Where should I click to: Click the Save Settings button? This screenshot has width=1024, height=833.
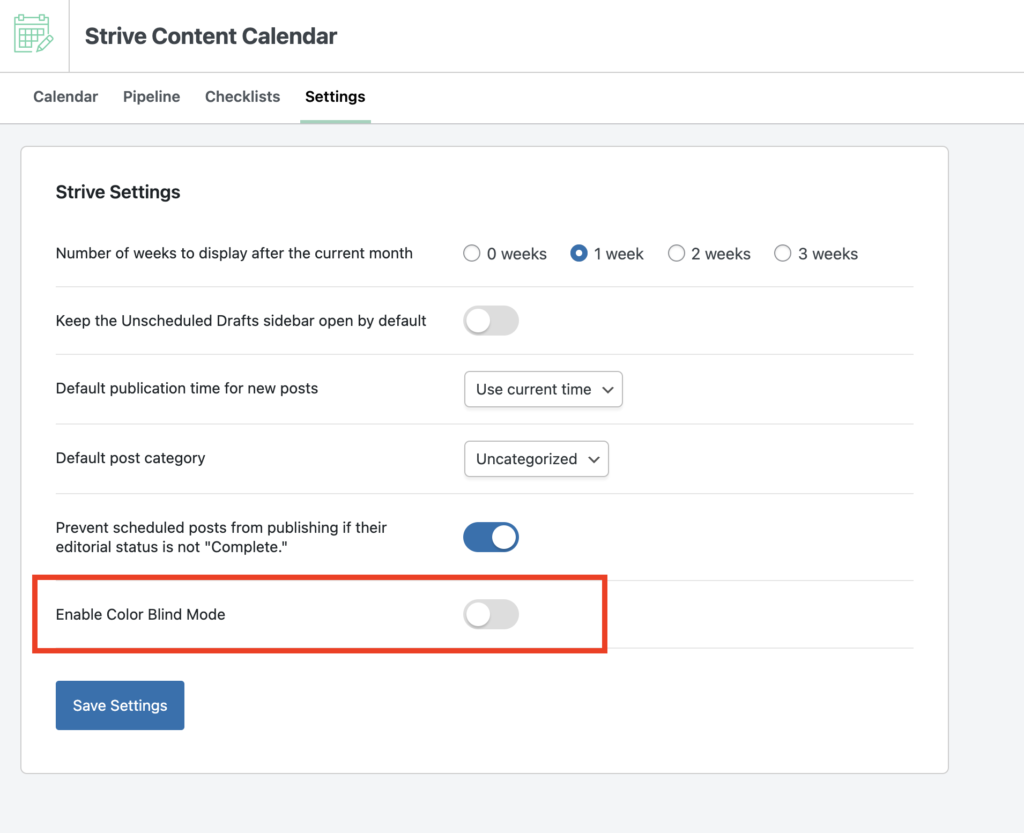coord(120,706)
